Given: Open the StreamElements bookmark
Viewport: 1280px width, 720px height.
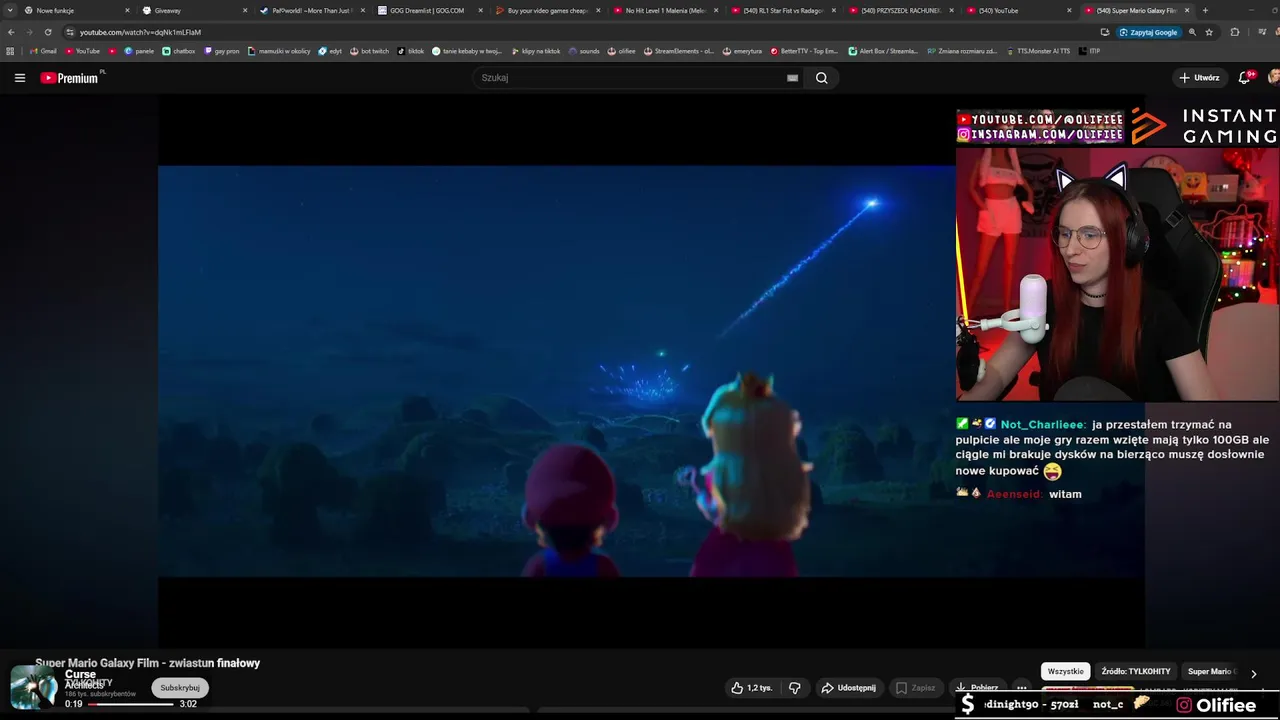Looking at the screenshot, I should click(x=678, y=51).
